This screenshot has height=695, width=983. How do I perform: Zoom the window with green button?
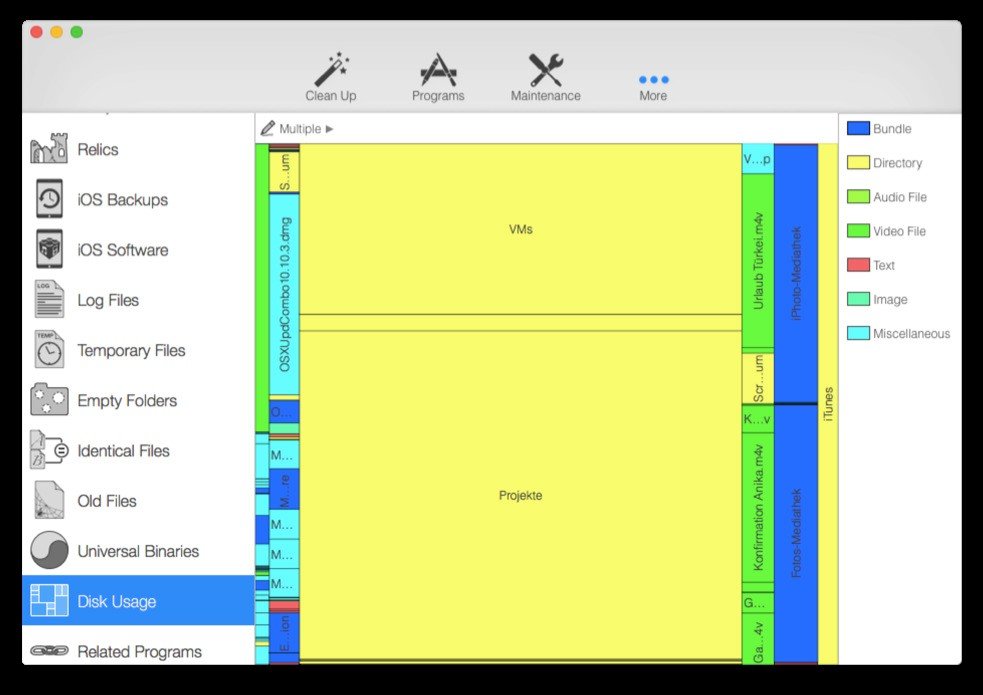tap(76, 32)
